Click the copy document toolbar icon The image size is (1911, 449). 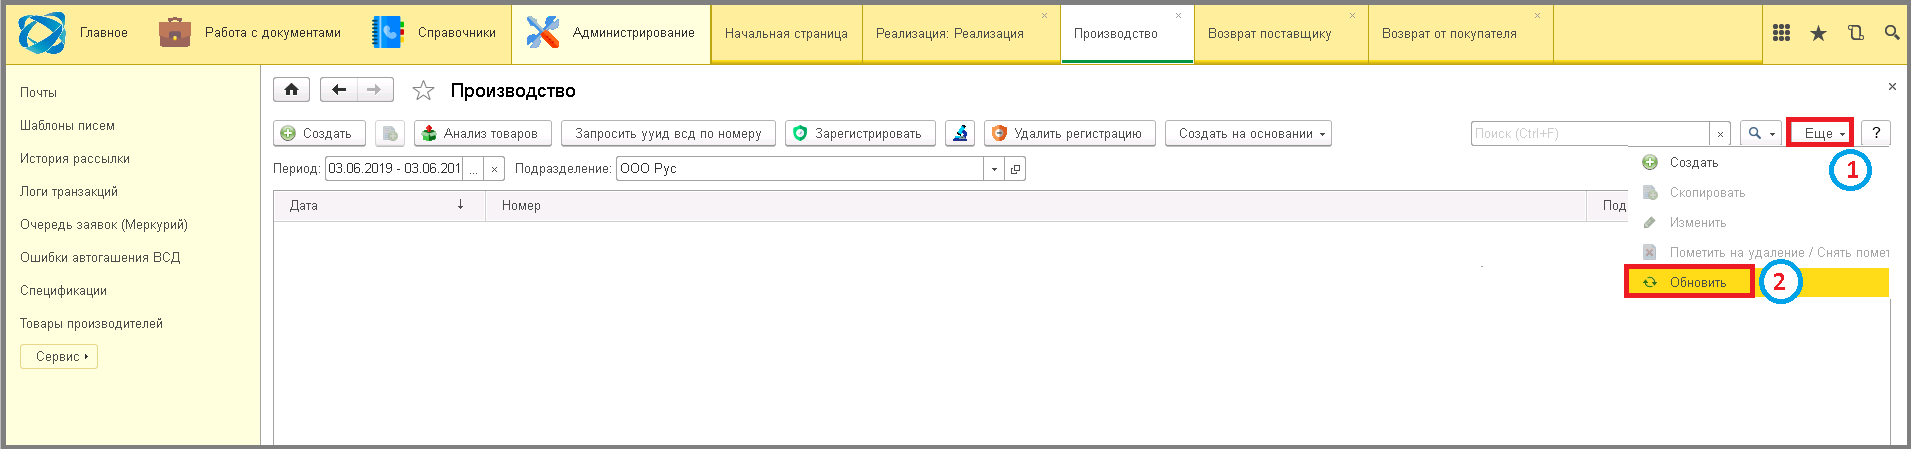tap(390, 133)
